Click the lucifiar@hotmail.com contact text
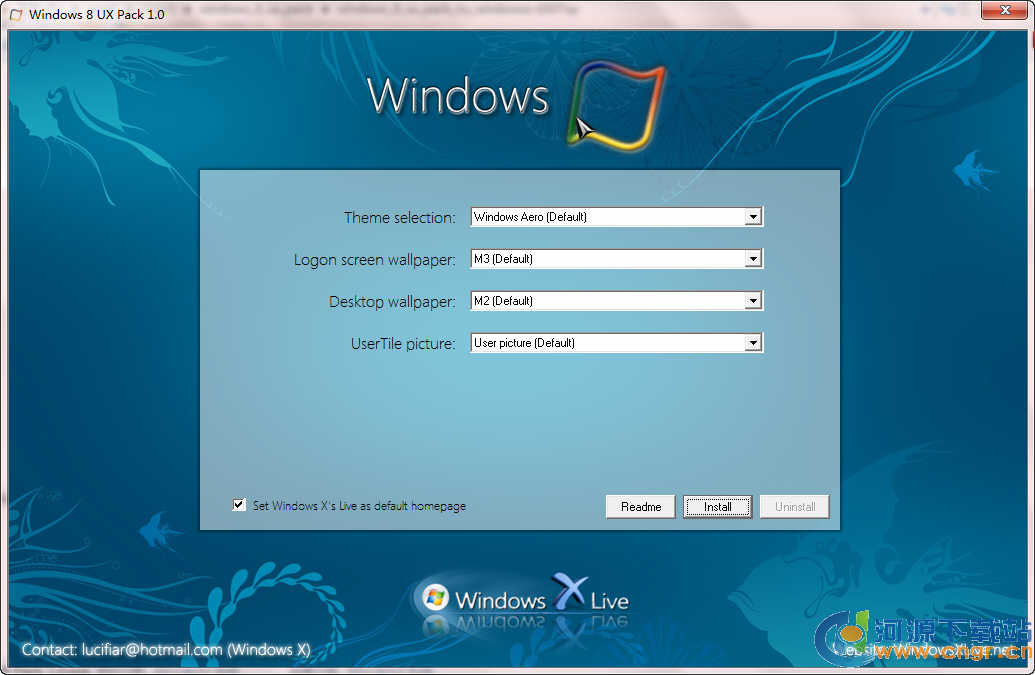Screen dimensions: 1035x675 [152, 650]
